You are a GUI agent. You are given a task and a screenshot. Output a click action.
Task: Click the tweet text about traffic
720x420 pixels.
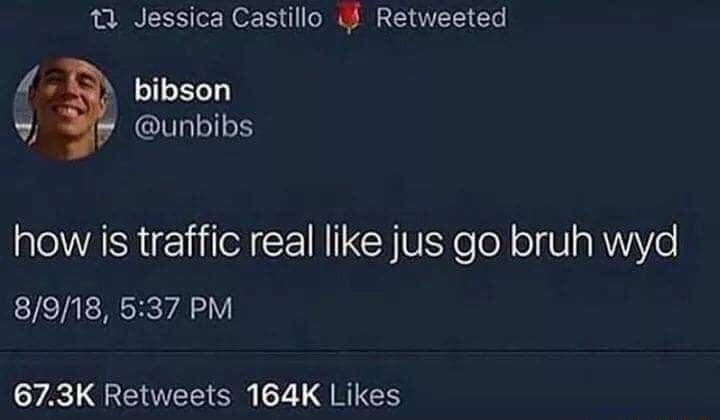(x=345, y=243)
